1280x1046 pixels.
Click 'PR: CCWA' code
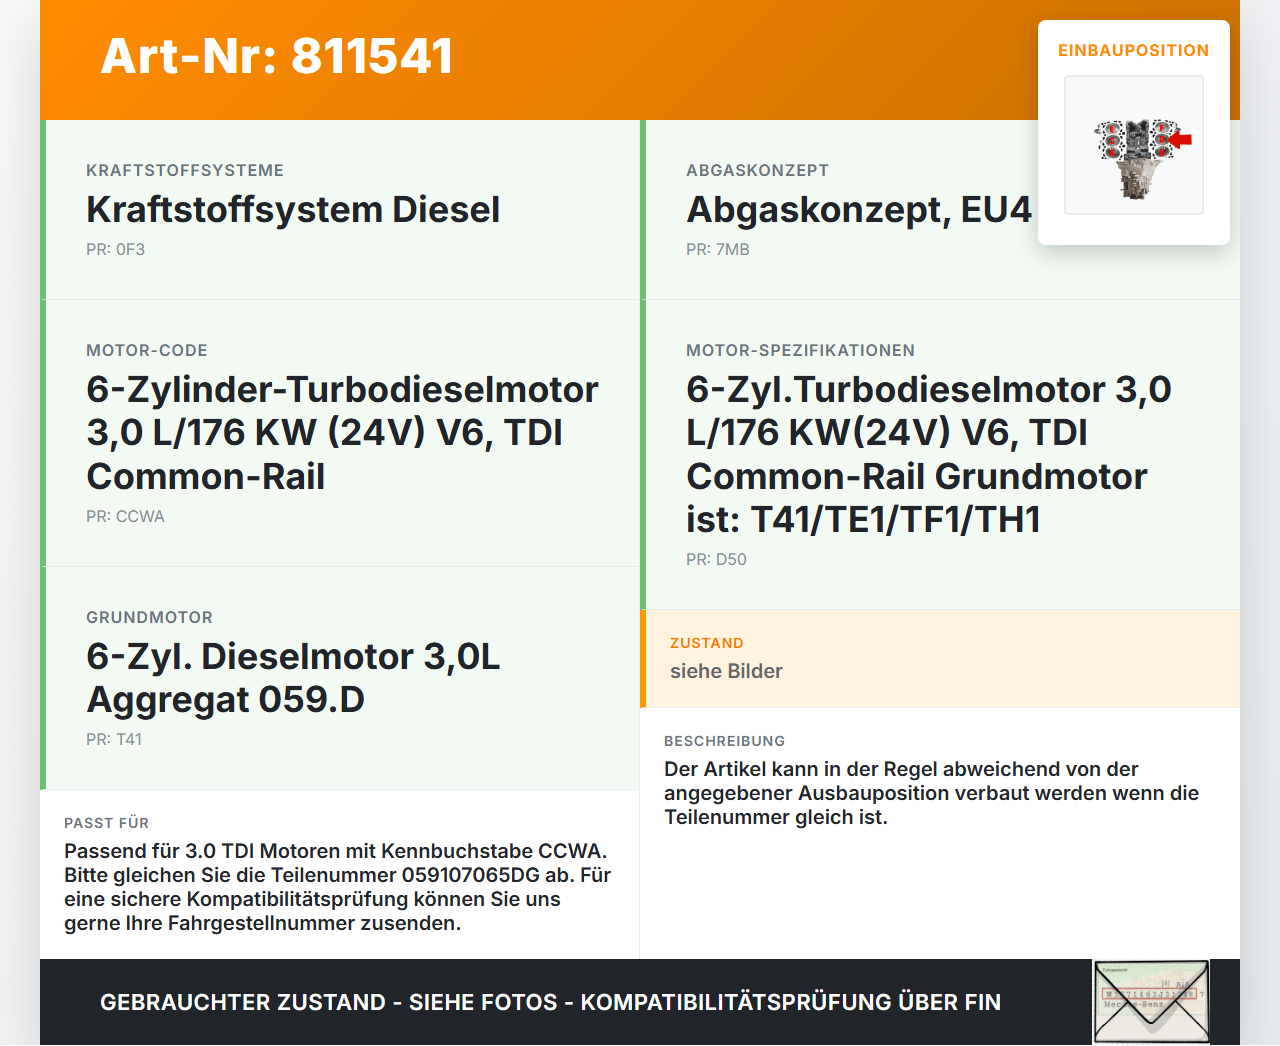125,516
